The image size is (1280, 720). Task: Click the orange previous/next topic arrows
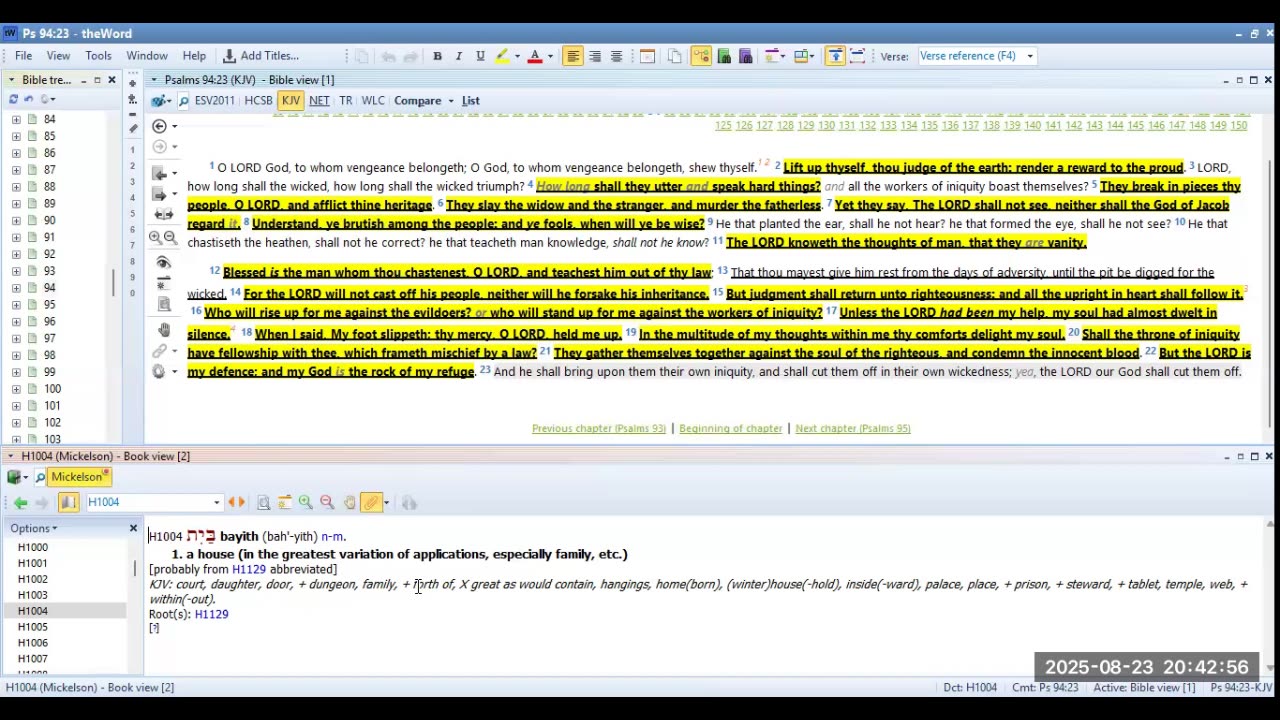click(x=236, y=503)
